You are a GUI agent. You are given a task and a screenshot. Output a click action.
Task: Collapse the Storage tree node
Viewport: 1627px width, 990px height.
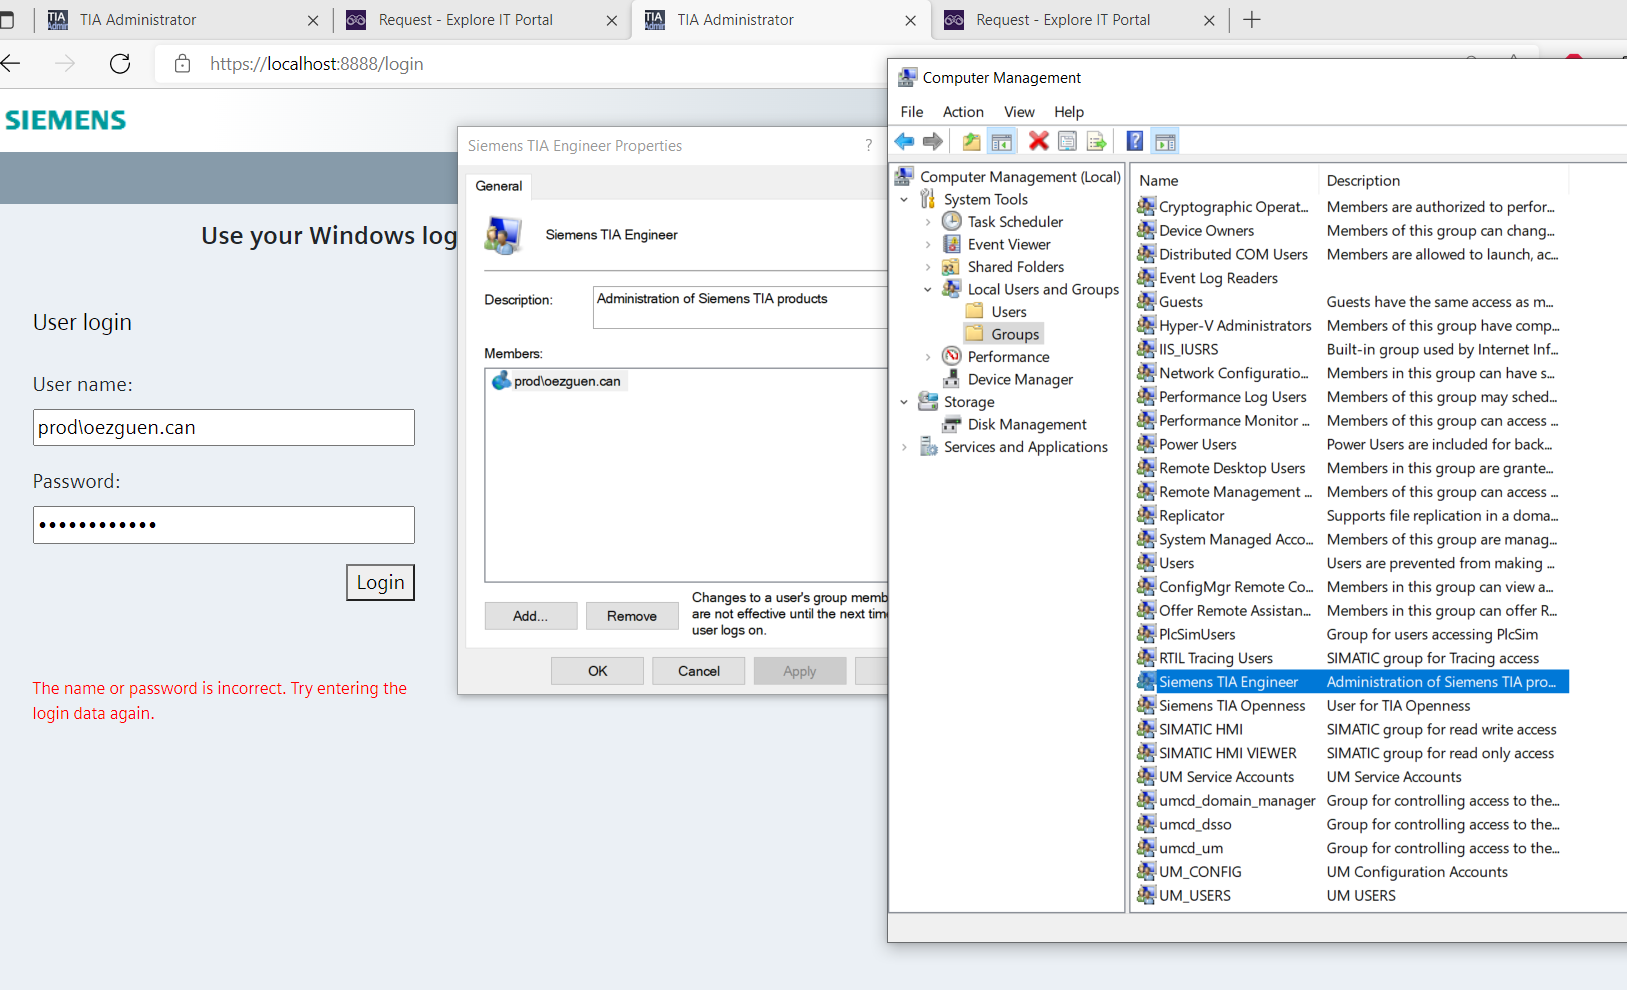pyautogui.click(x=904, y=402)
